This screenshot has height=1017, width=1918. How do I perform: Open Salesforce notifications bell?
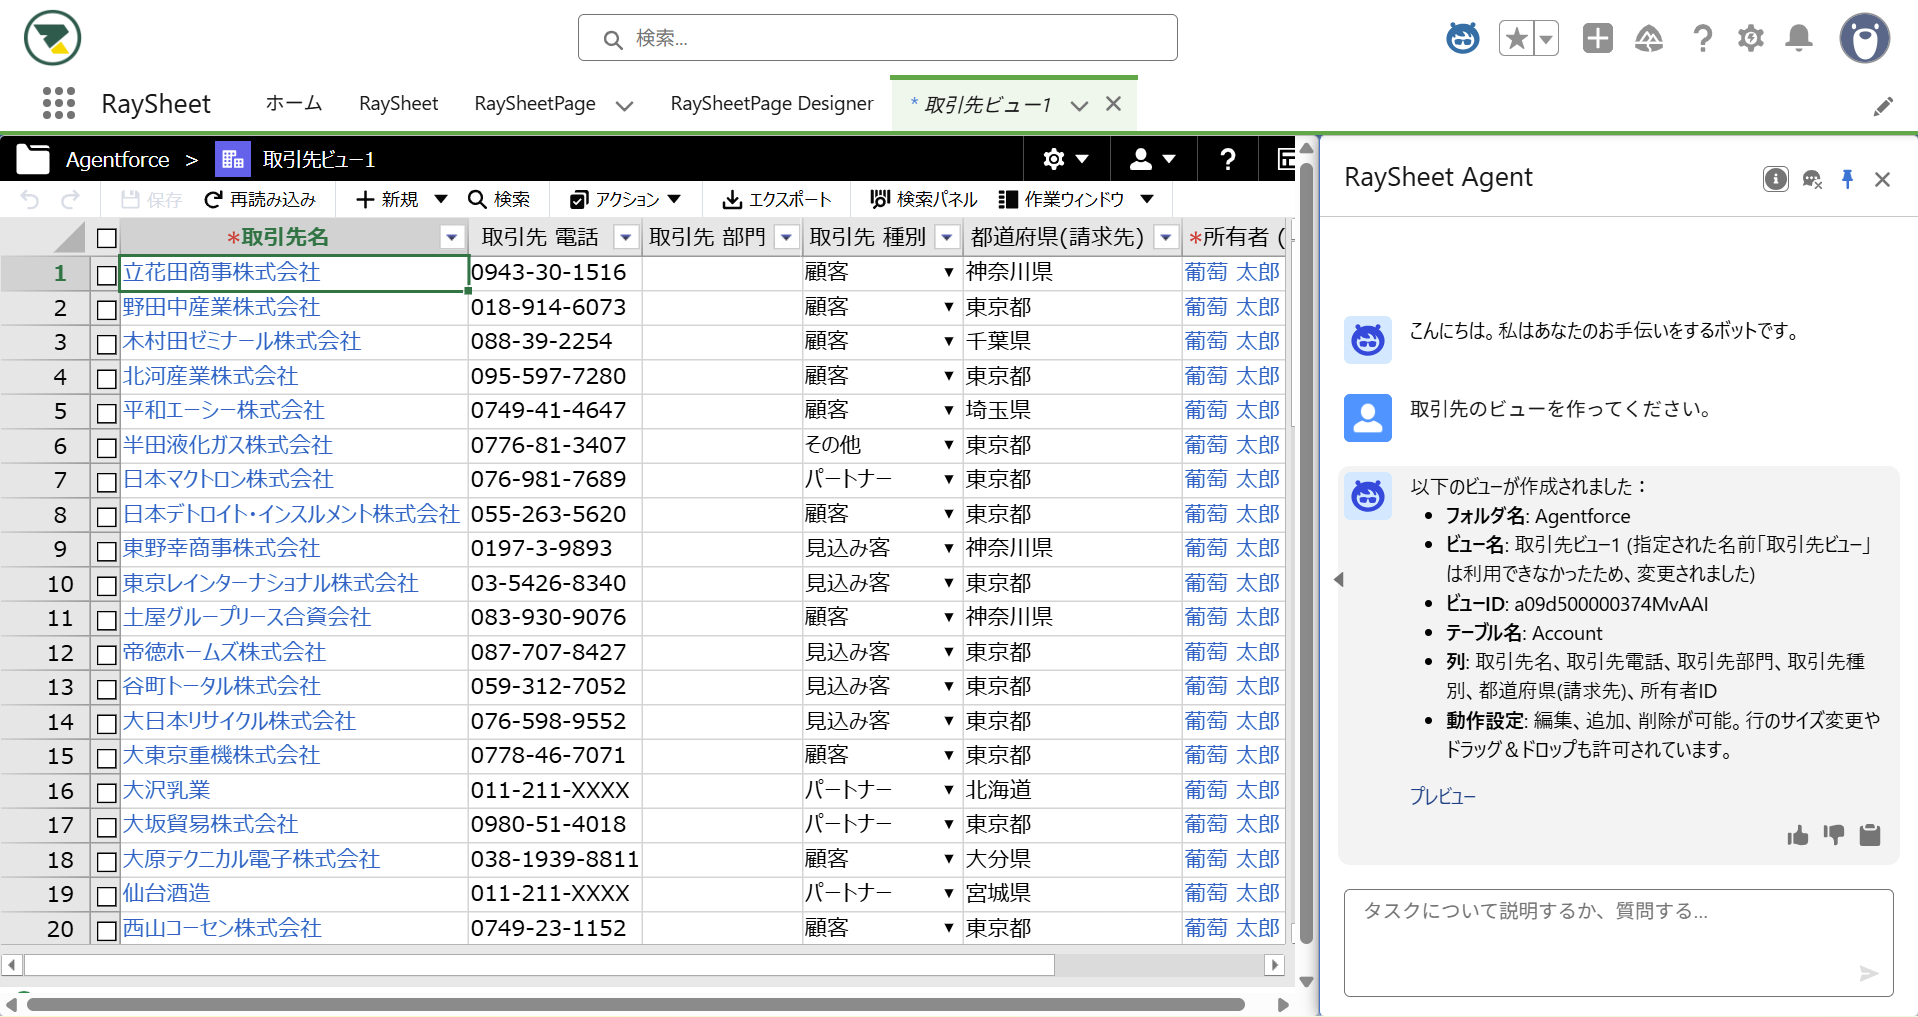pyautogui.click(x=1798, y=39)
